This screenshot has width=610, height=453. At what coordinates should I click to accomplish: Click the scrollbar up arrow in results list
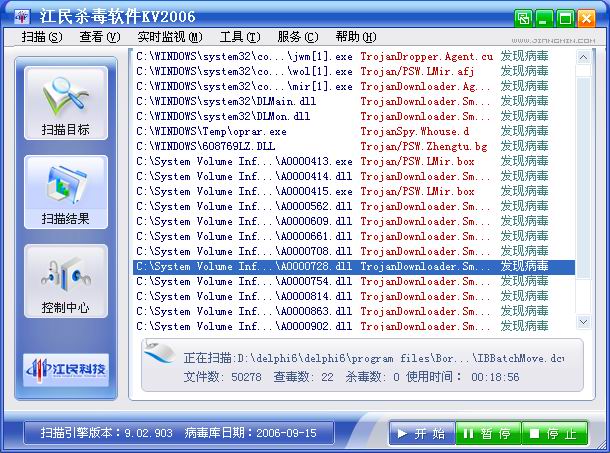click(x=583, y=57)
